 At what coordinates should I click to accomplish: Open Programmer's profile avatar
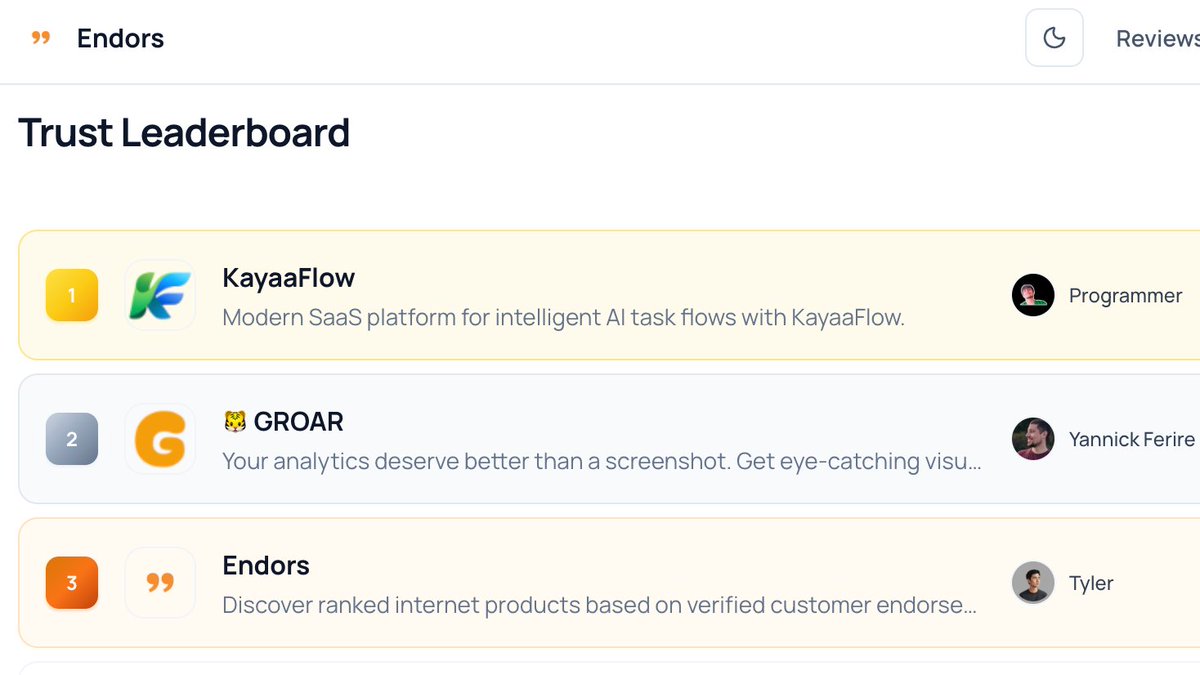[1033, 295]
